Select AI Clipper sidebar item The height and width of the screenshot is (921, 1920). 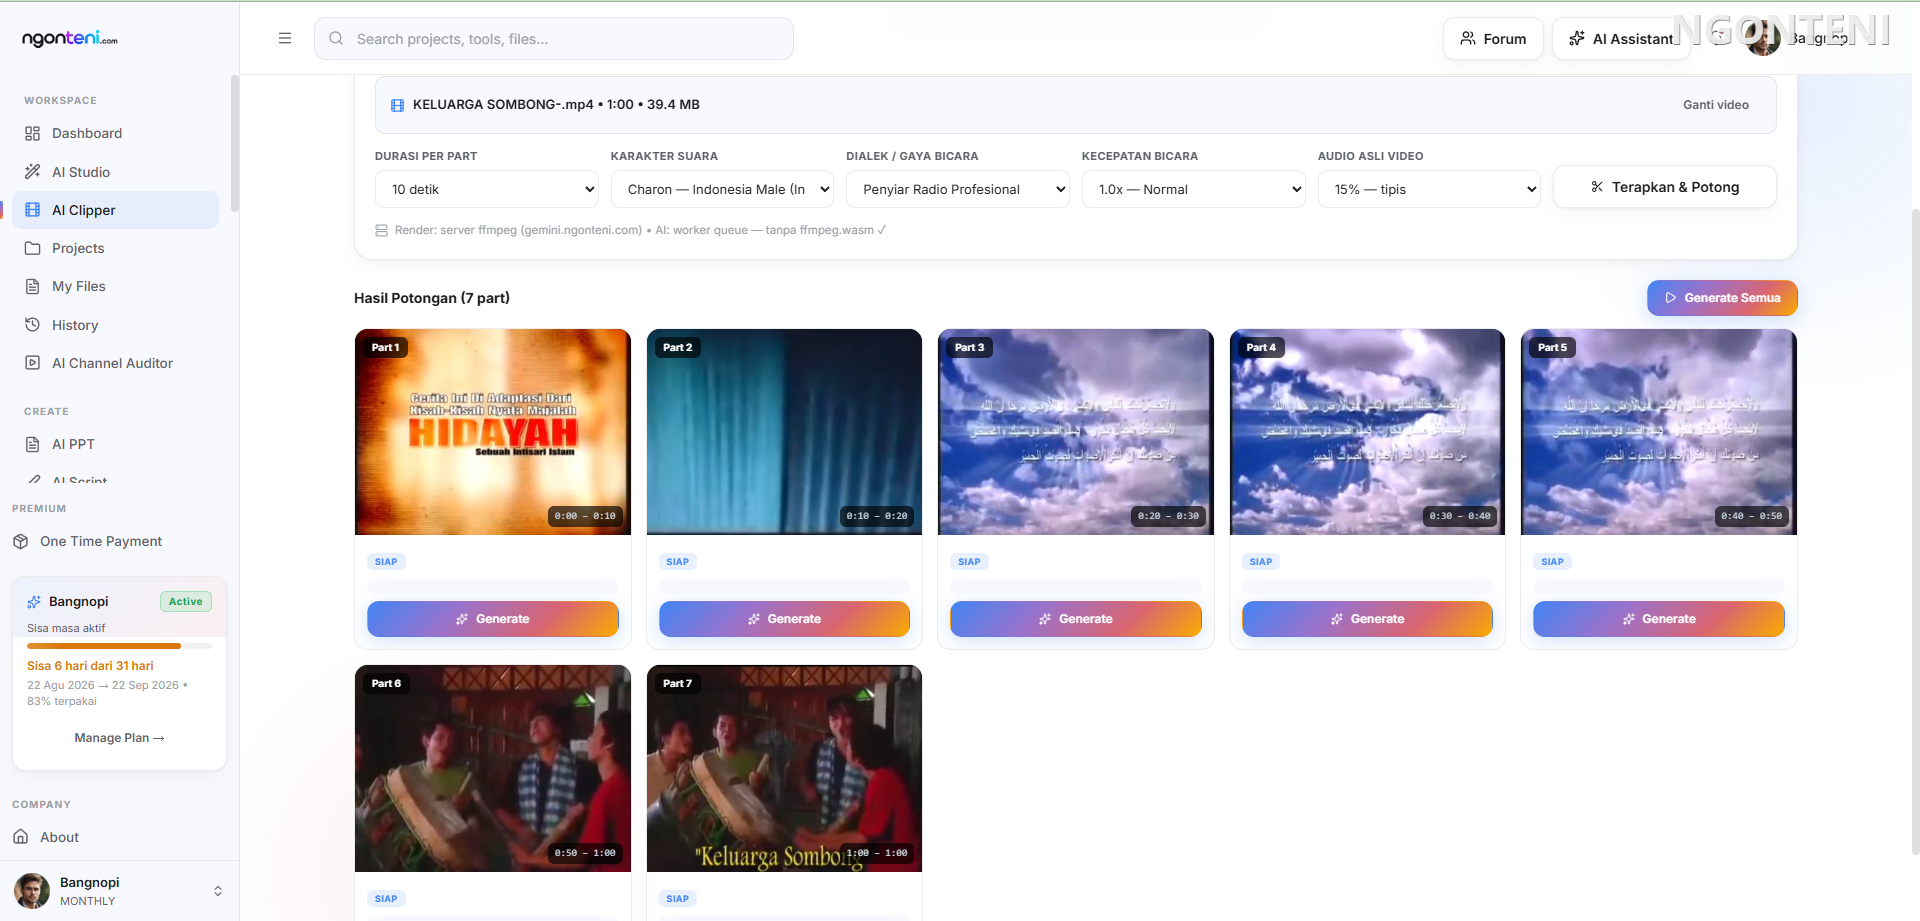pos(115,210)
